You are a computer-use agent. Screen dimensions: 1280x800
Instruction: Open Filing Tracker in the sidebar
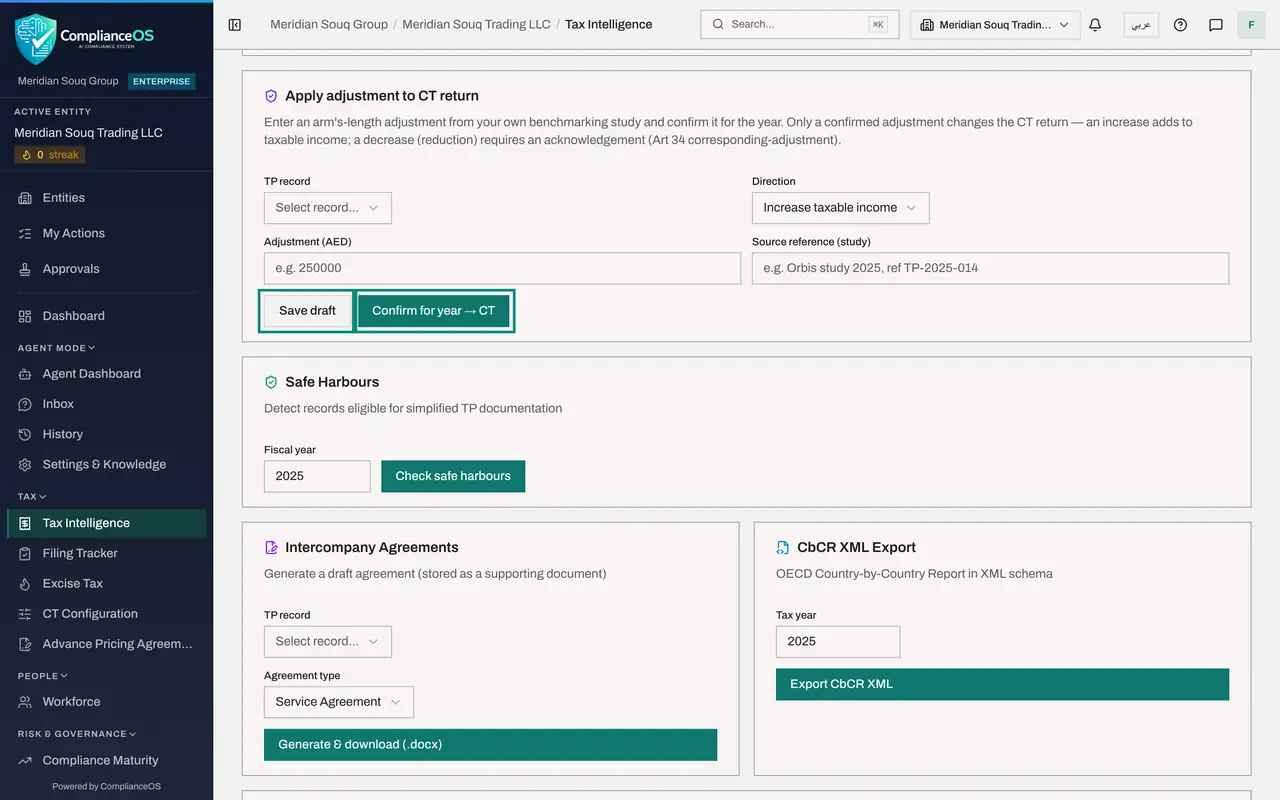click(x=106, y=553)
